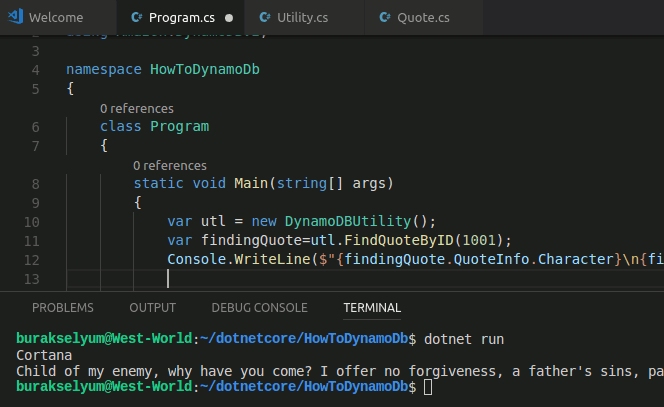Open the PROBLEMS panel tab
Screen dimensions: 664x407
[63, 308]
